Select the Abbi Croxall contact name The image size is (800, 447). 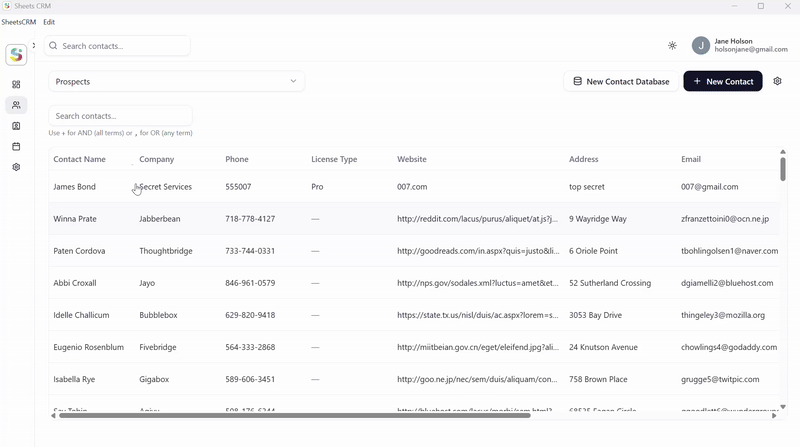(x=75, y=283)
